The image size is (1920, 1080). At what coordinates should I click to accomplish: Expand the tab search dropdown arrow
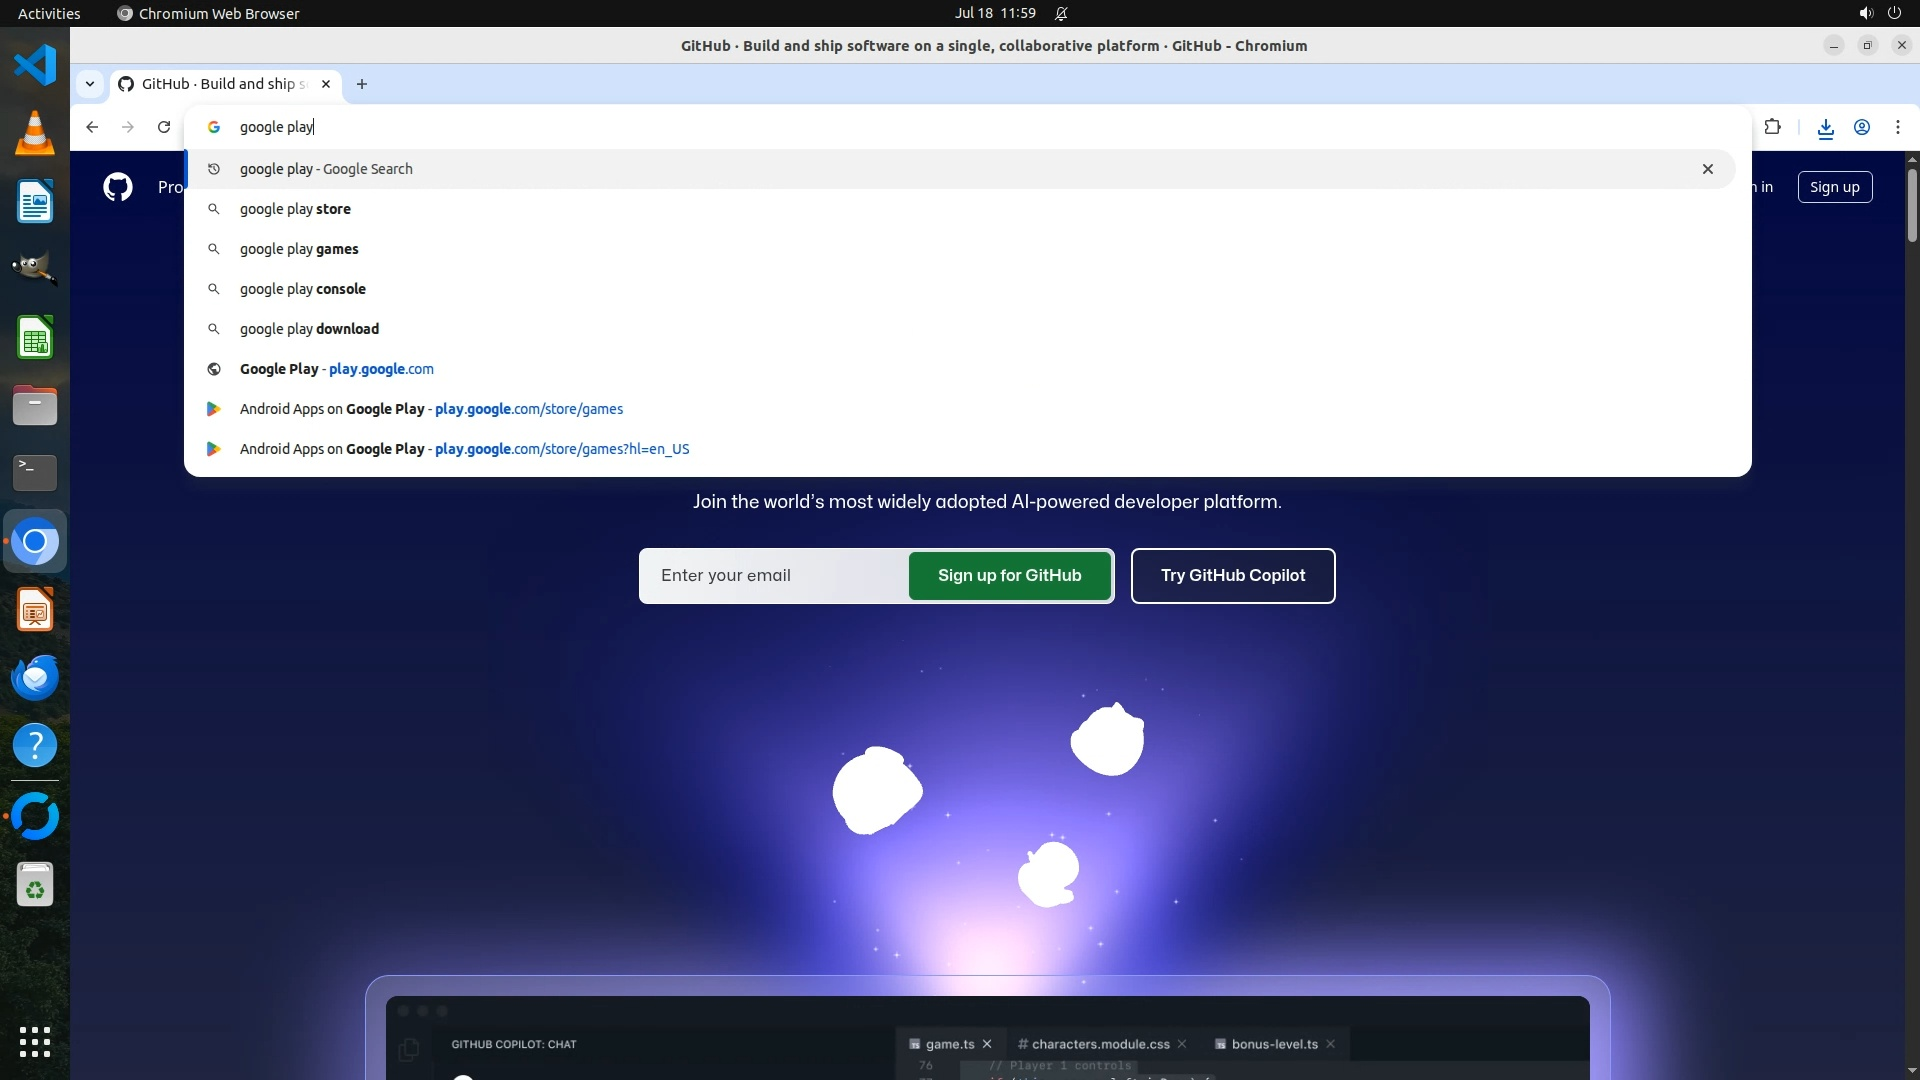tap(90, 84)
